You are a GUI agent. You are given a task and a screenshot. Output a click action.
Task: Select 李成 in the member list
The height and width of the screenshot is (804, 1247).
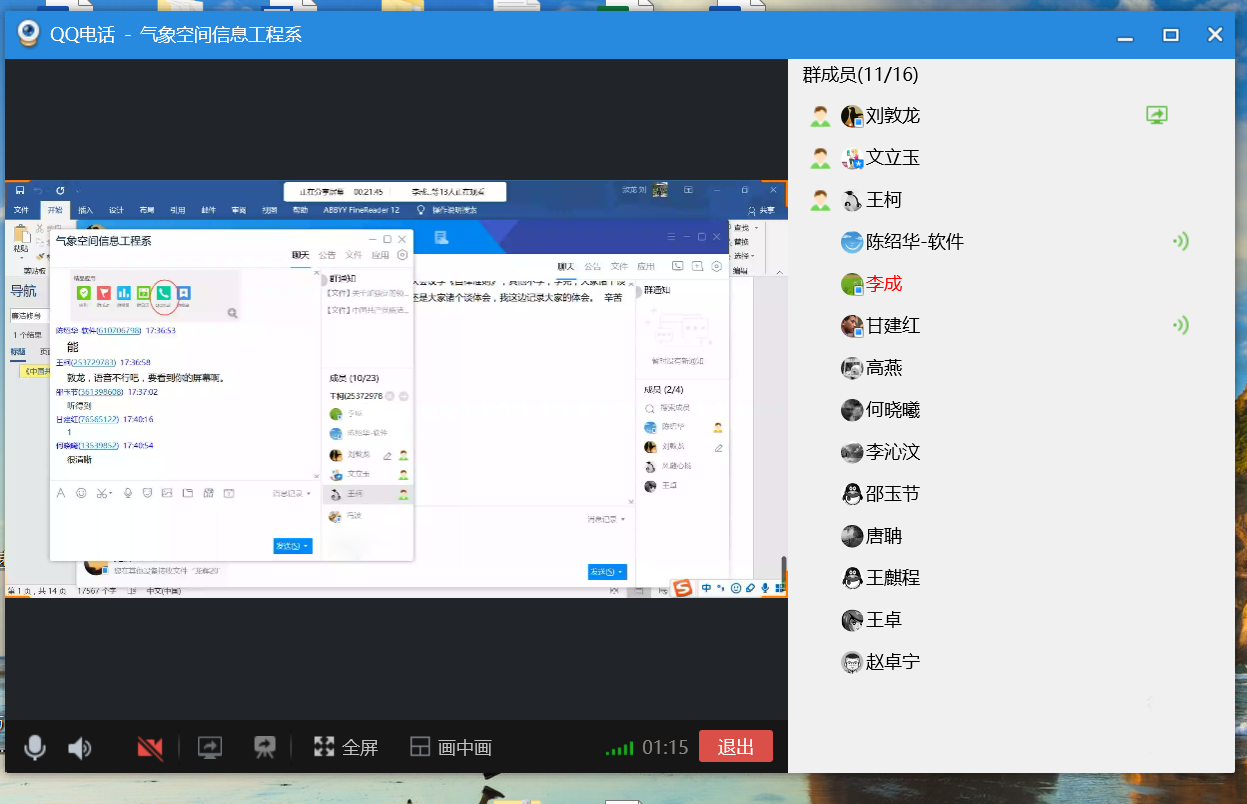pos(884,284)
